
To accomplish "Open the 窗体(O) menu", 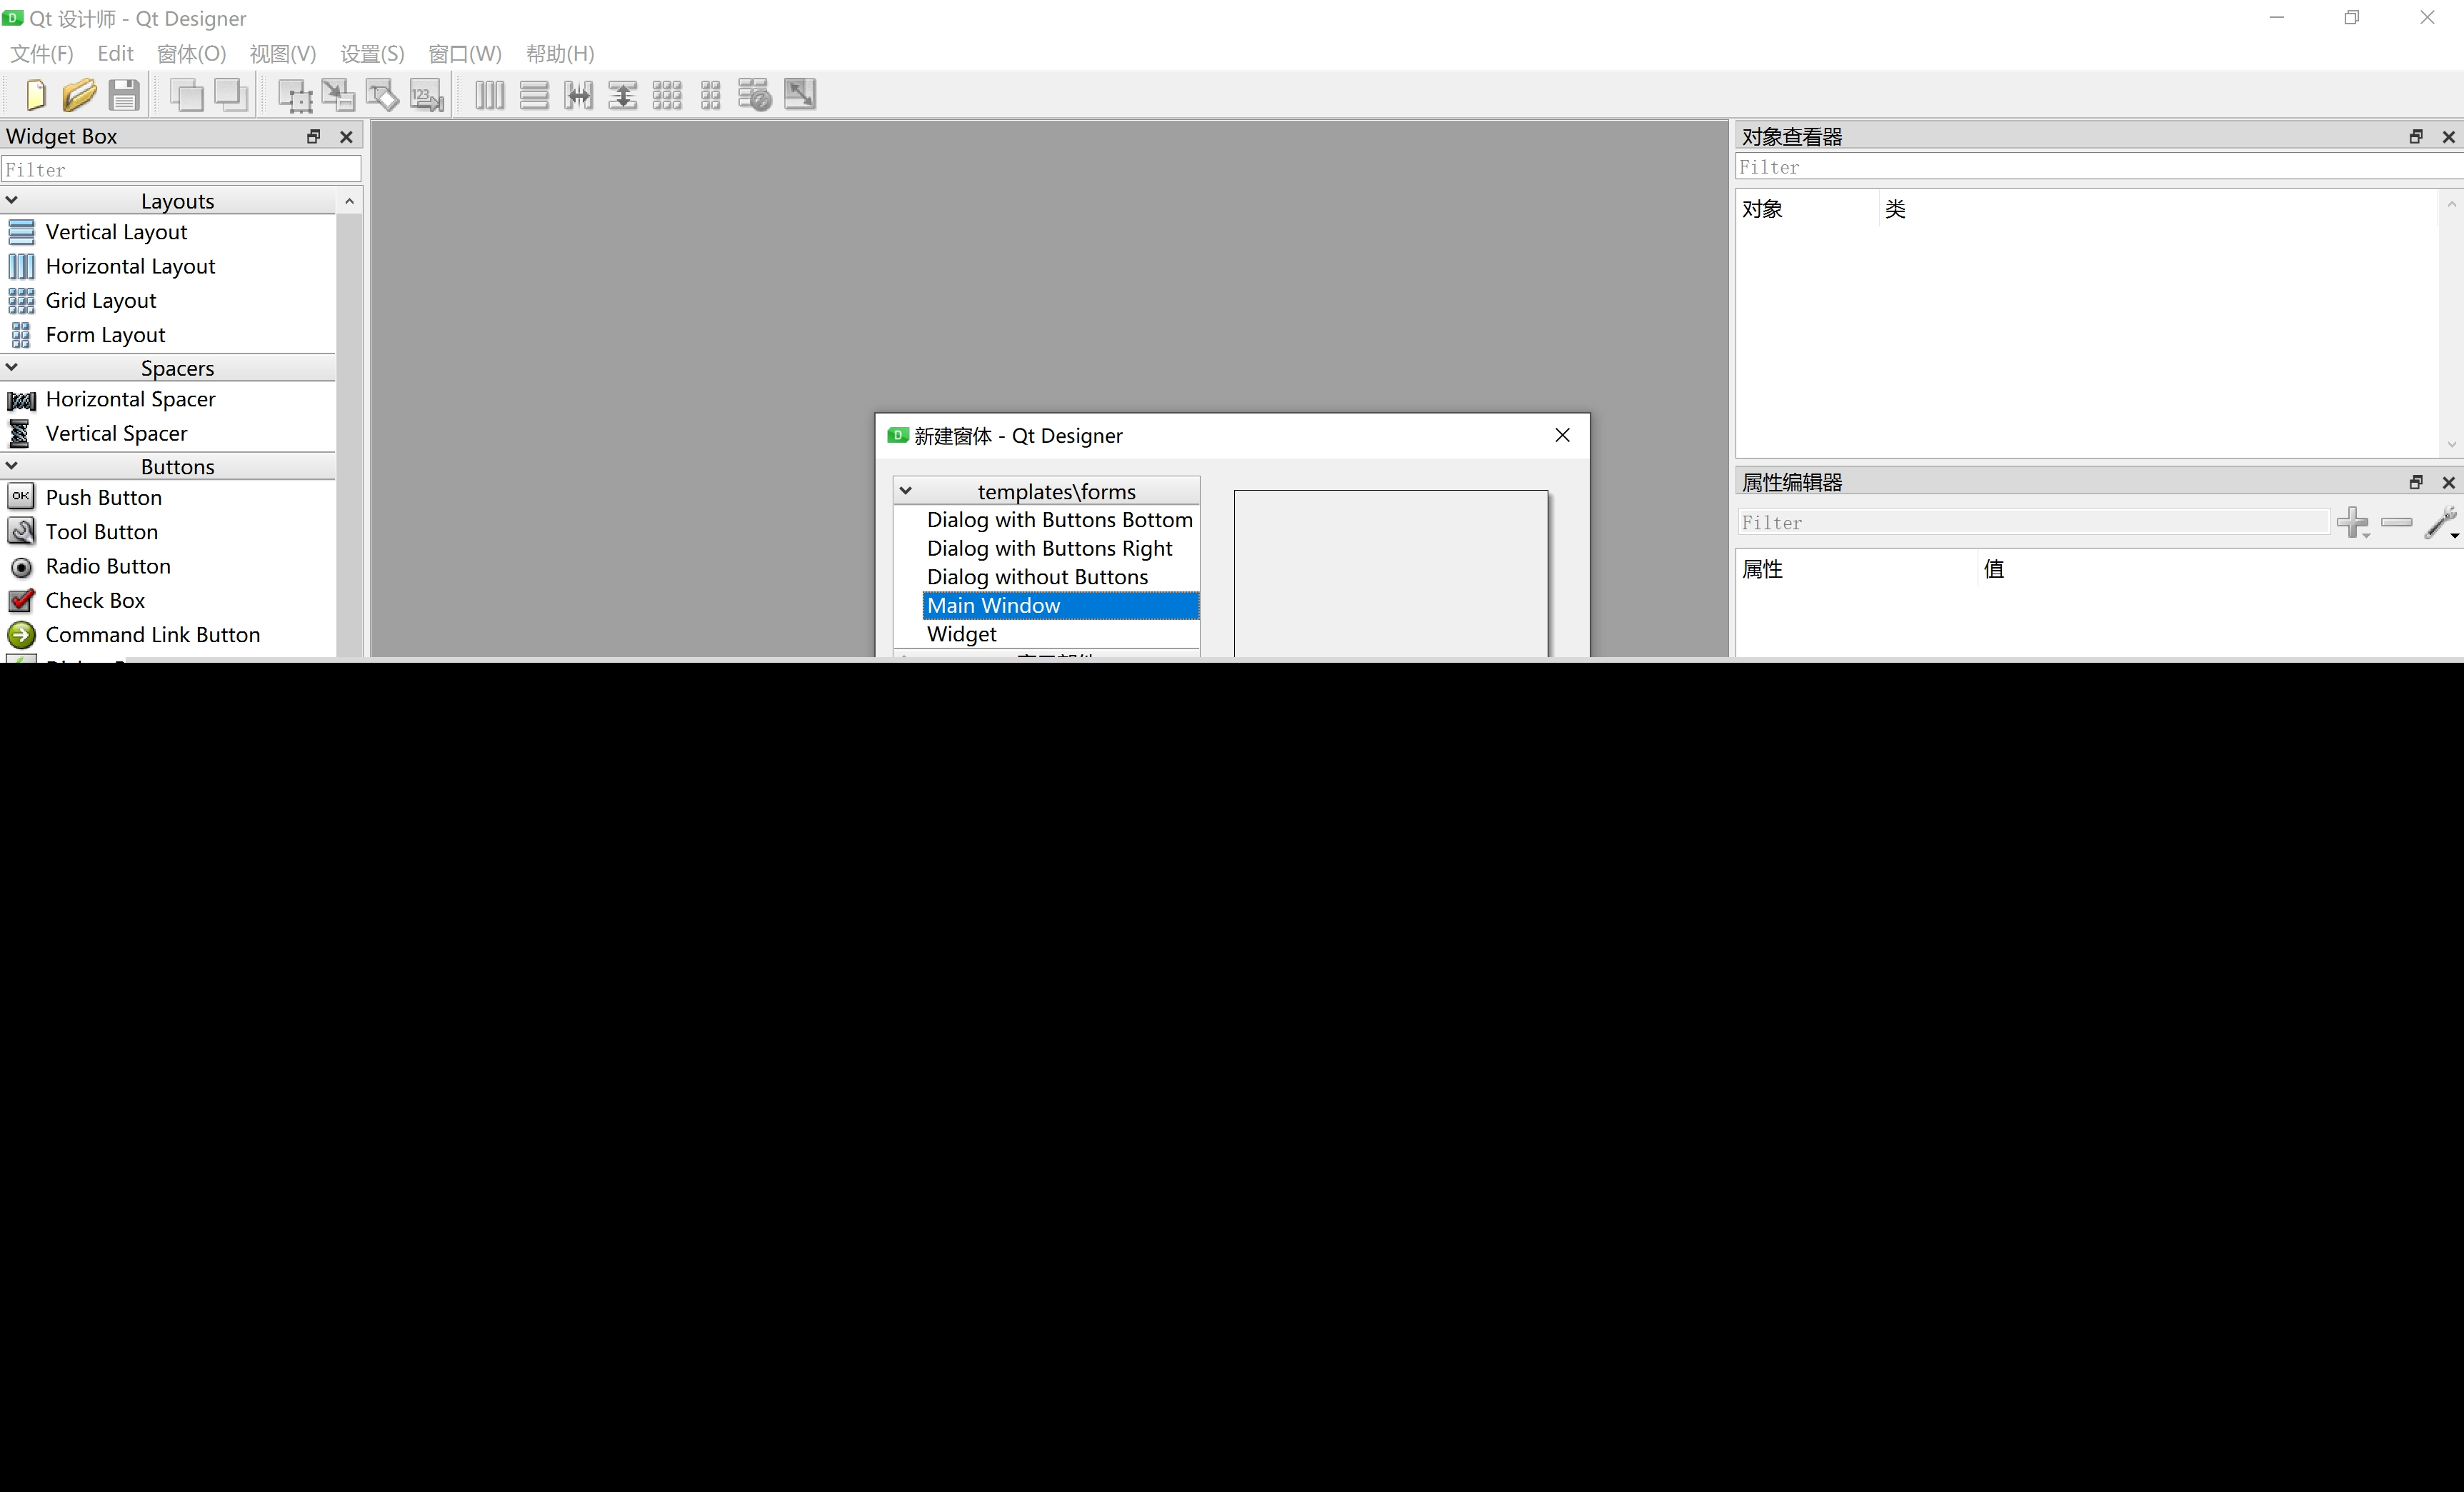I will pos(191,54).
